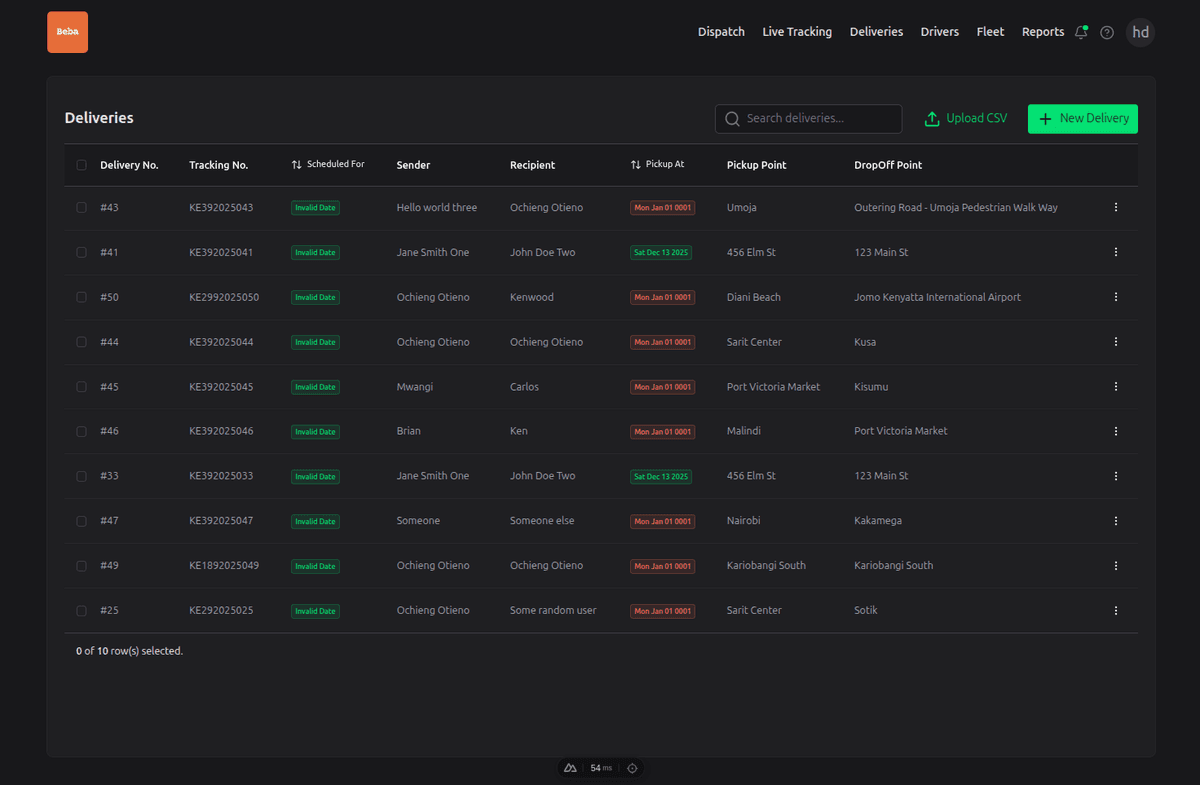Open the notifications bell icon
Viewport: 1200px width, 785px height.
click(x=1080, y=32)
